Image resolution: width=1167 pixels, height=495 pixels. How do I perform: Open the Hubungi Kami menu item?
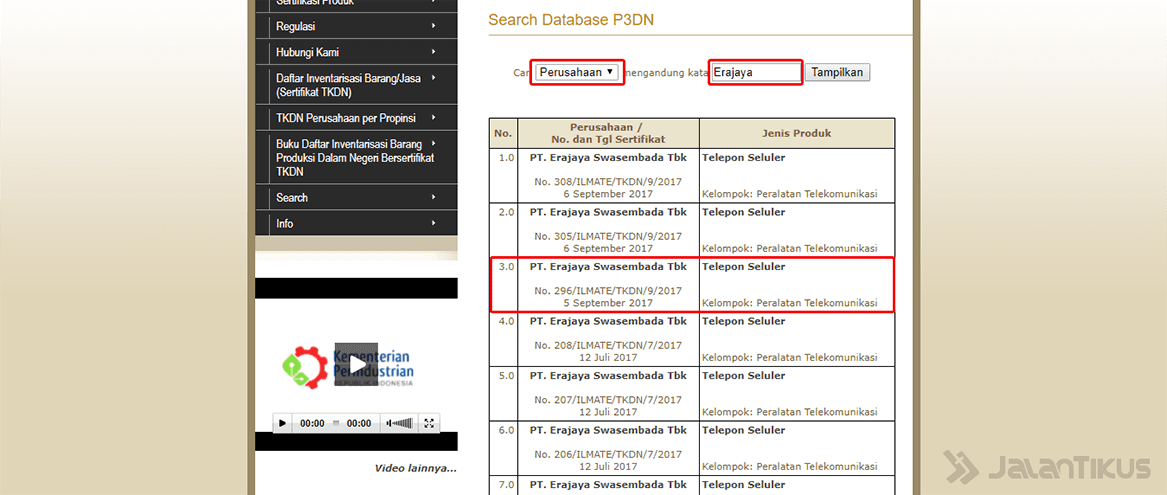click(357, 52)
